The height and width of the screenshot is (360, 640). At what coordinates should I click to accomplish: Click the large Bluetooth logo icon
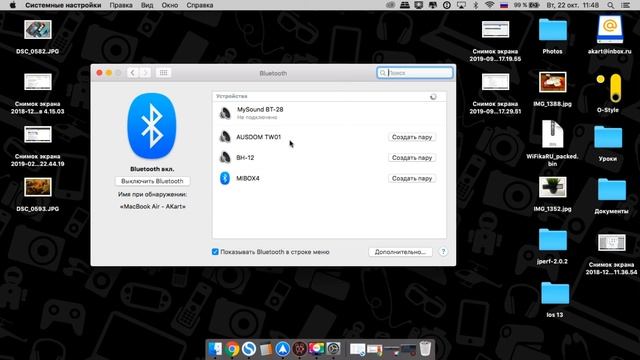coord(152,126)
